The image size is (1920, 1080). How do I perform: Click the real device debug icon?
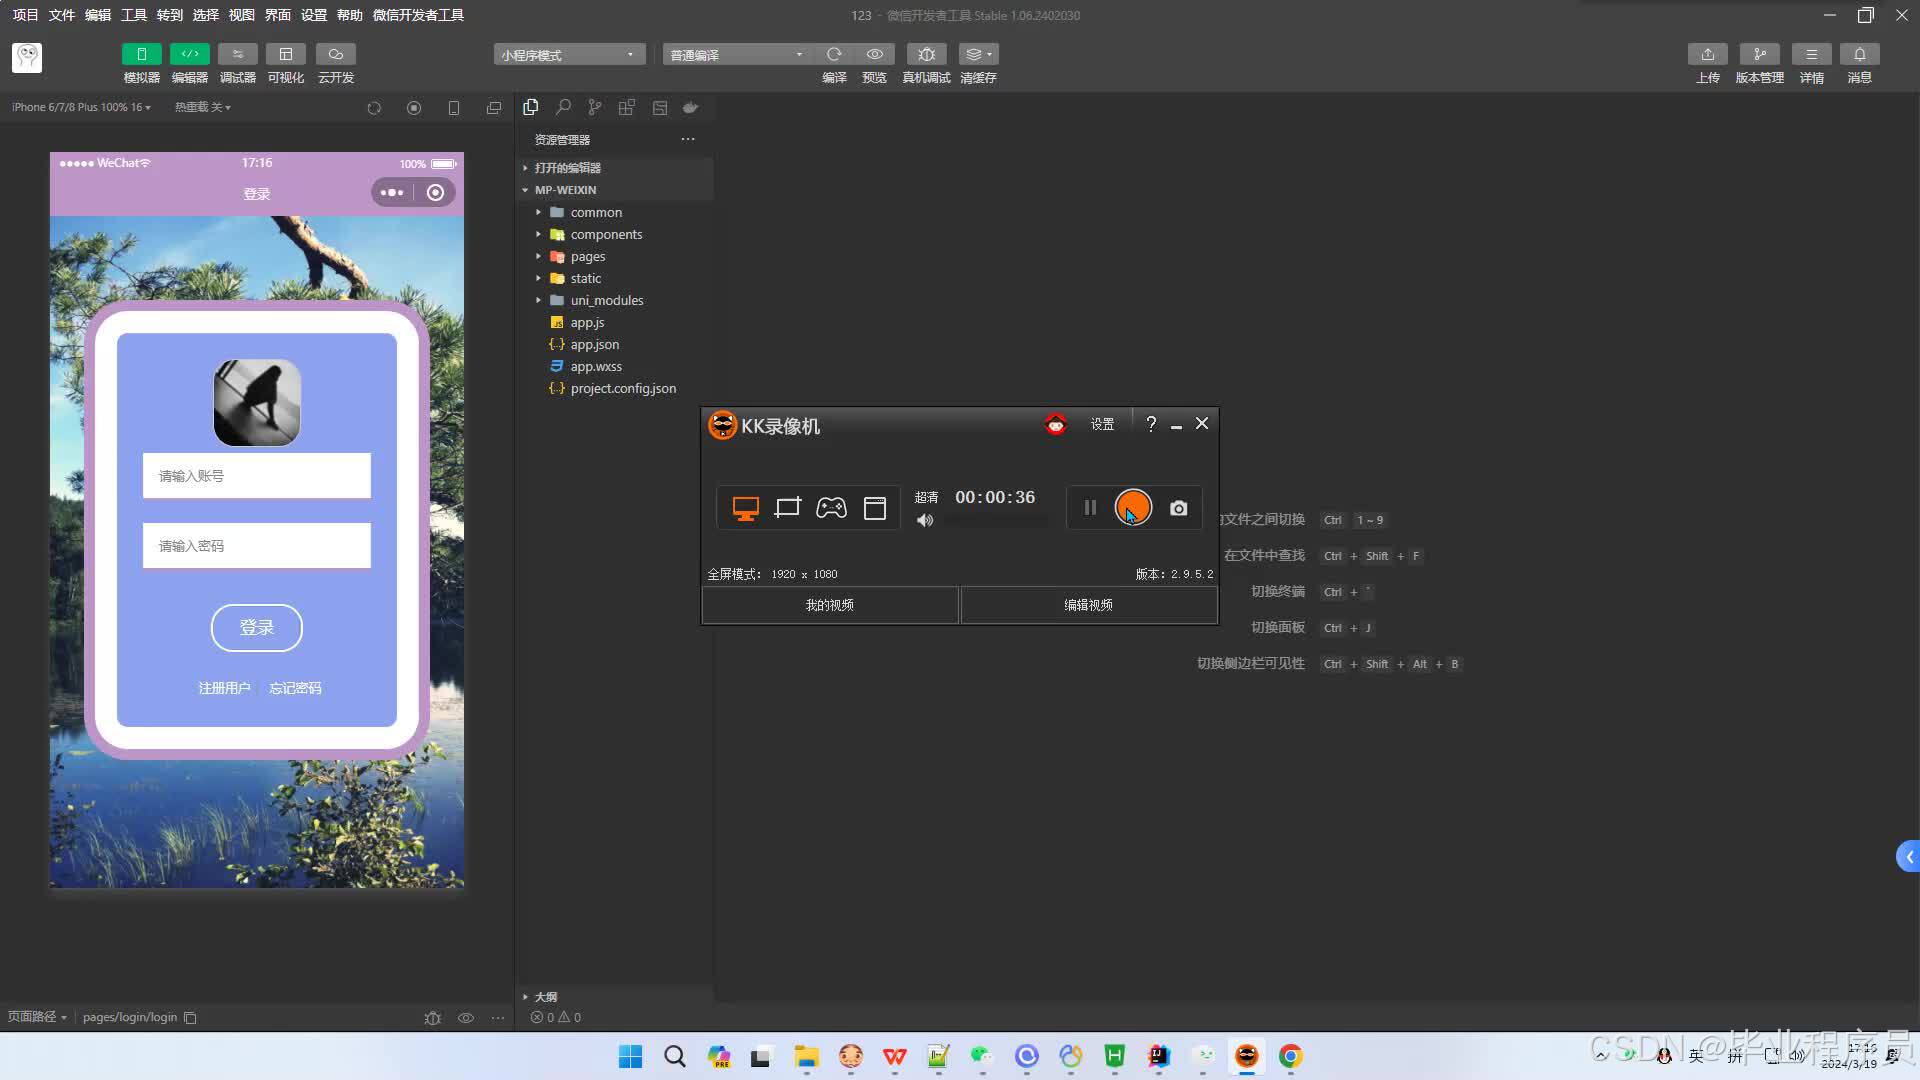tap(926, 54)
